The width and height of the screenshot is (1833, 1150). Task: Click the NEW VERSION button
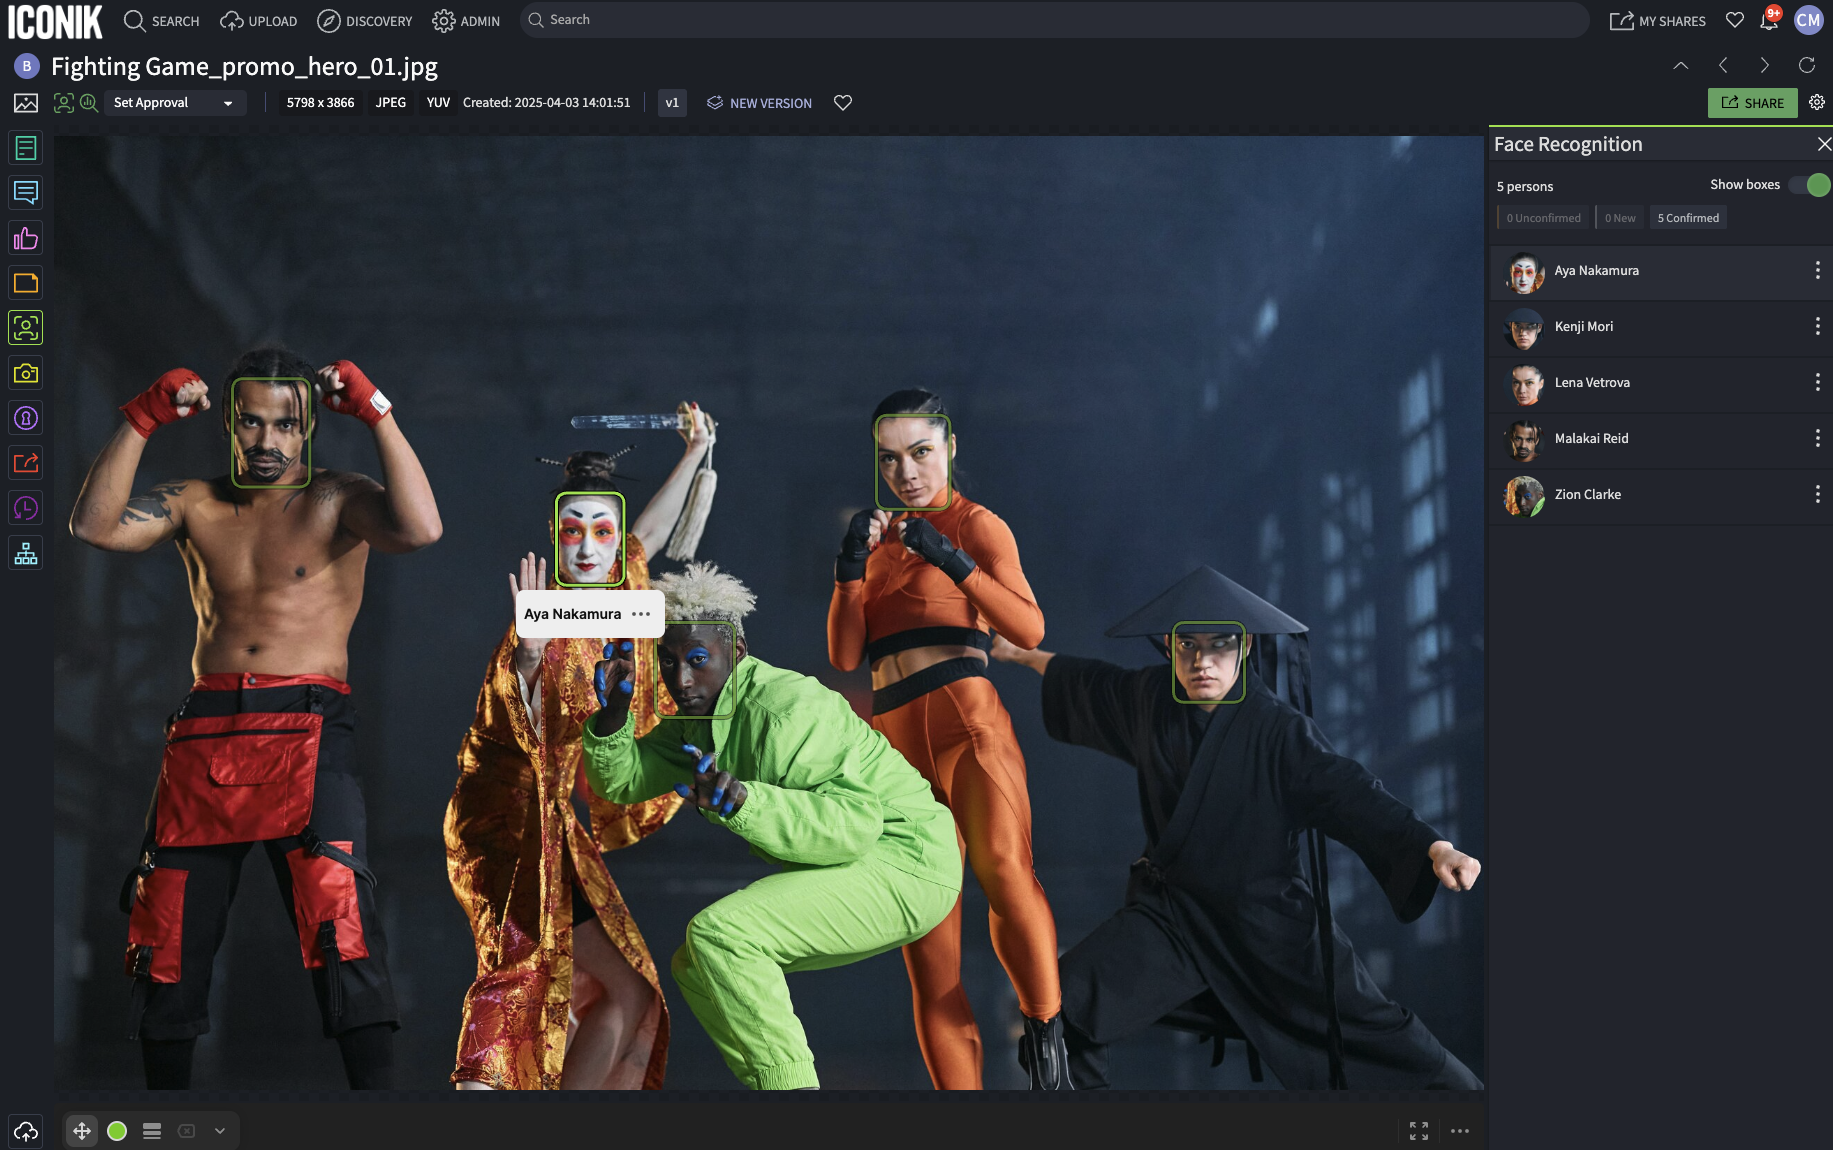click(x=759, y=103)
